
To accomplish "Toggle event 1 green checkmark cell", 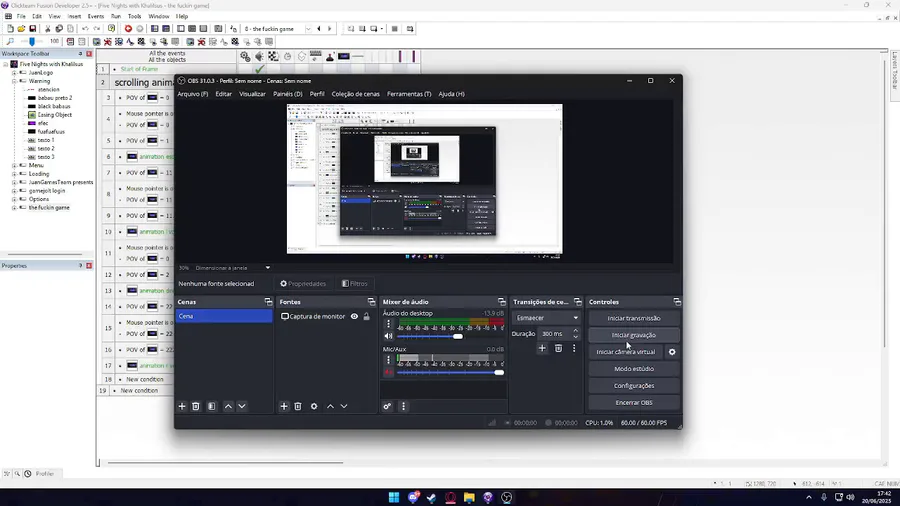I will pyautogui.click(x=259, y=69).
